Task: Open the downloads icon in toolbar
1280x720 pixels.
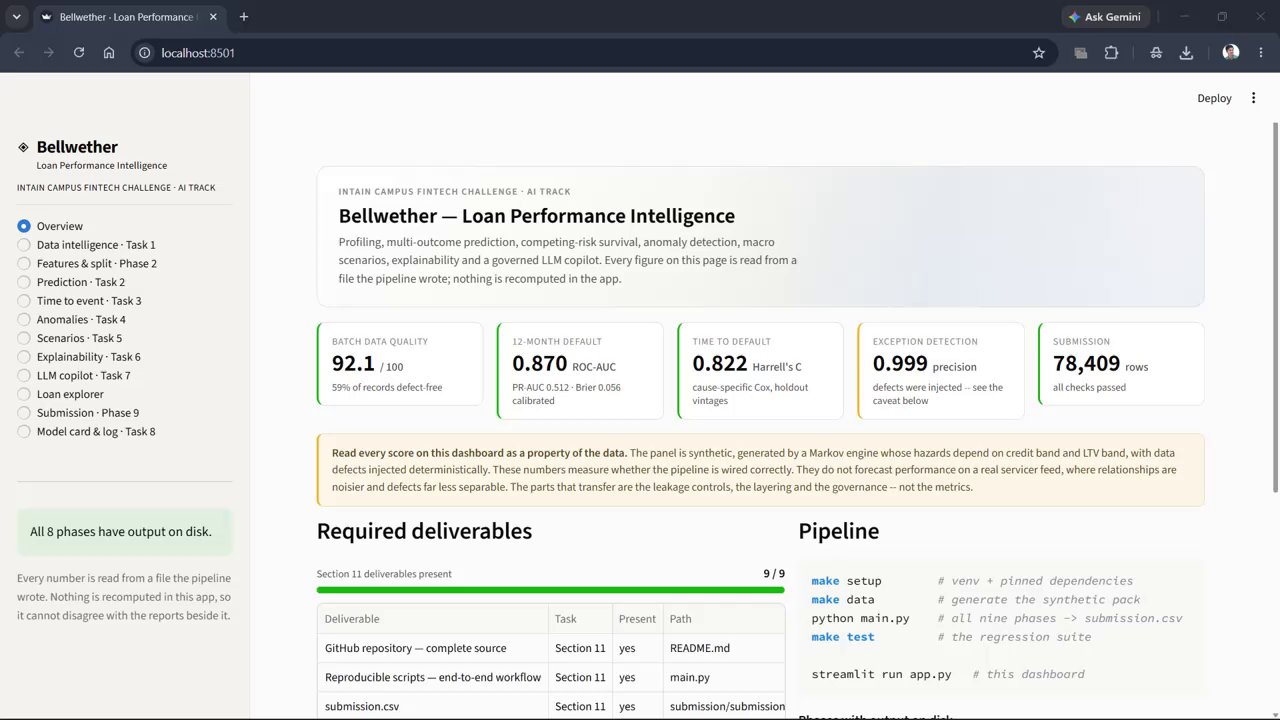Action: [1186, 53]
